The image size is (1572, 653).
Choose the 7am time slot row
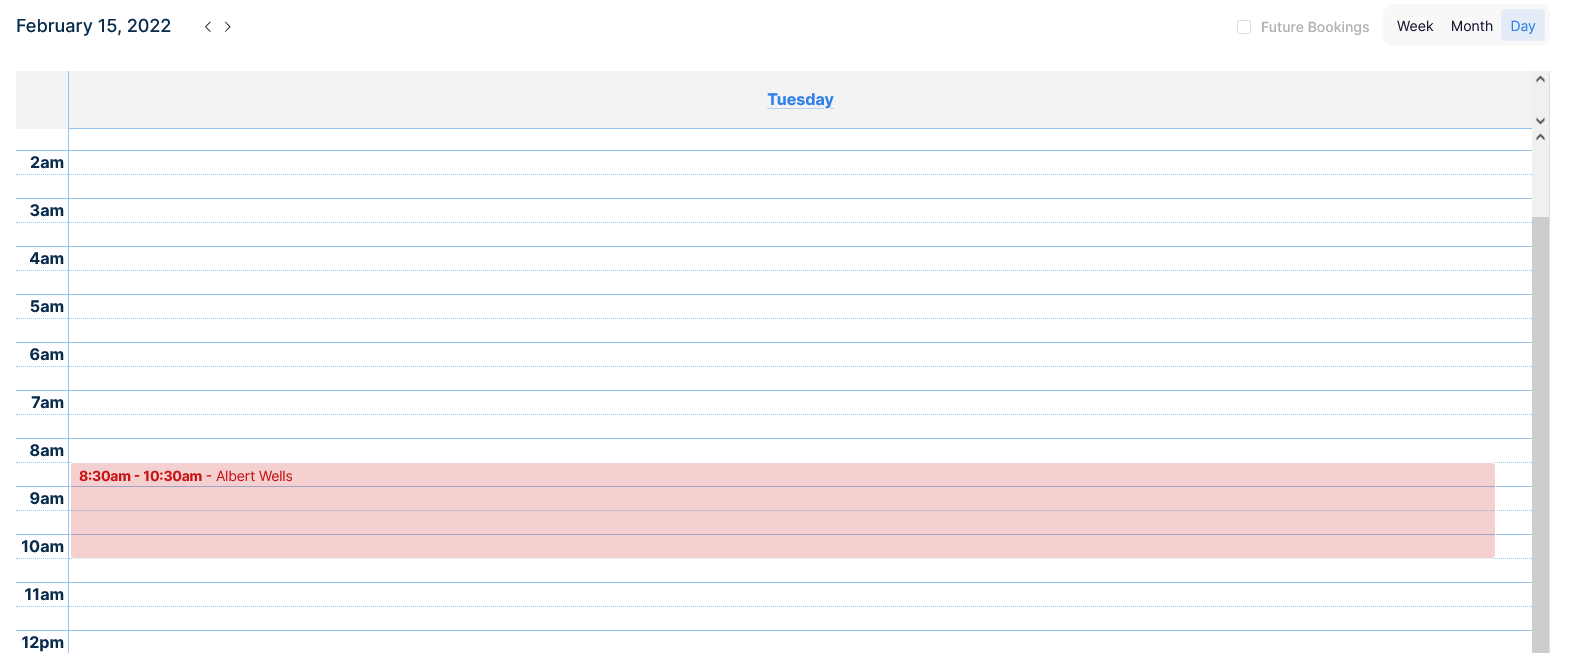(x=800, y=403)
